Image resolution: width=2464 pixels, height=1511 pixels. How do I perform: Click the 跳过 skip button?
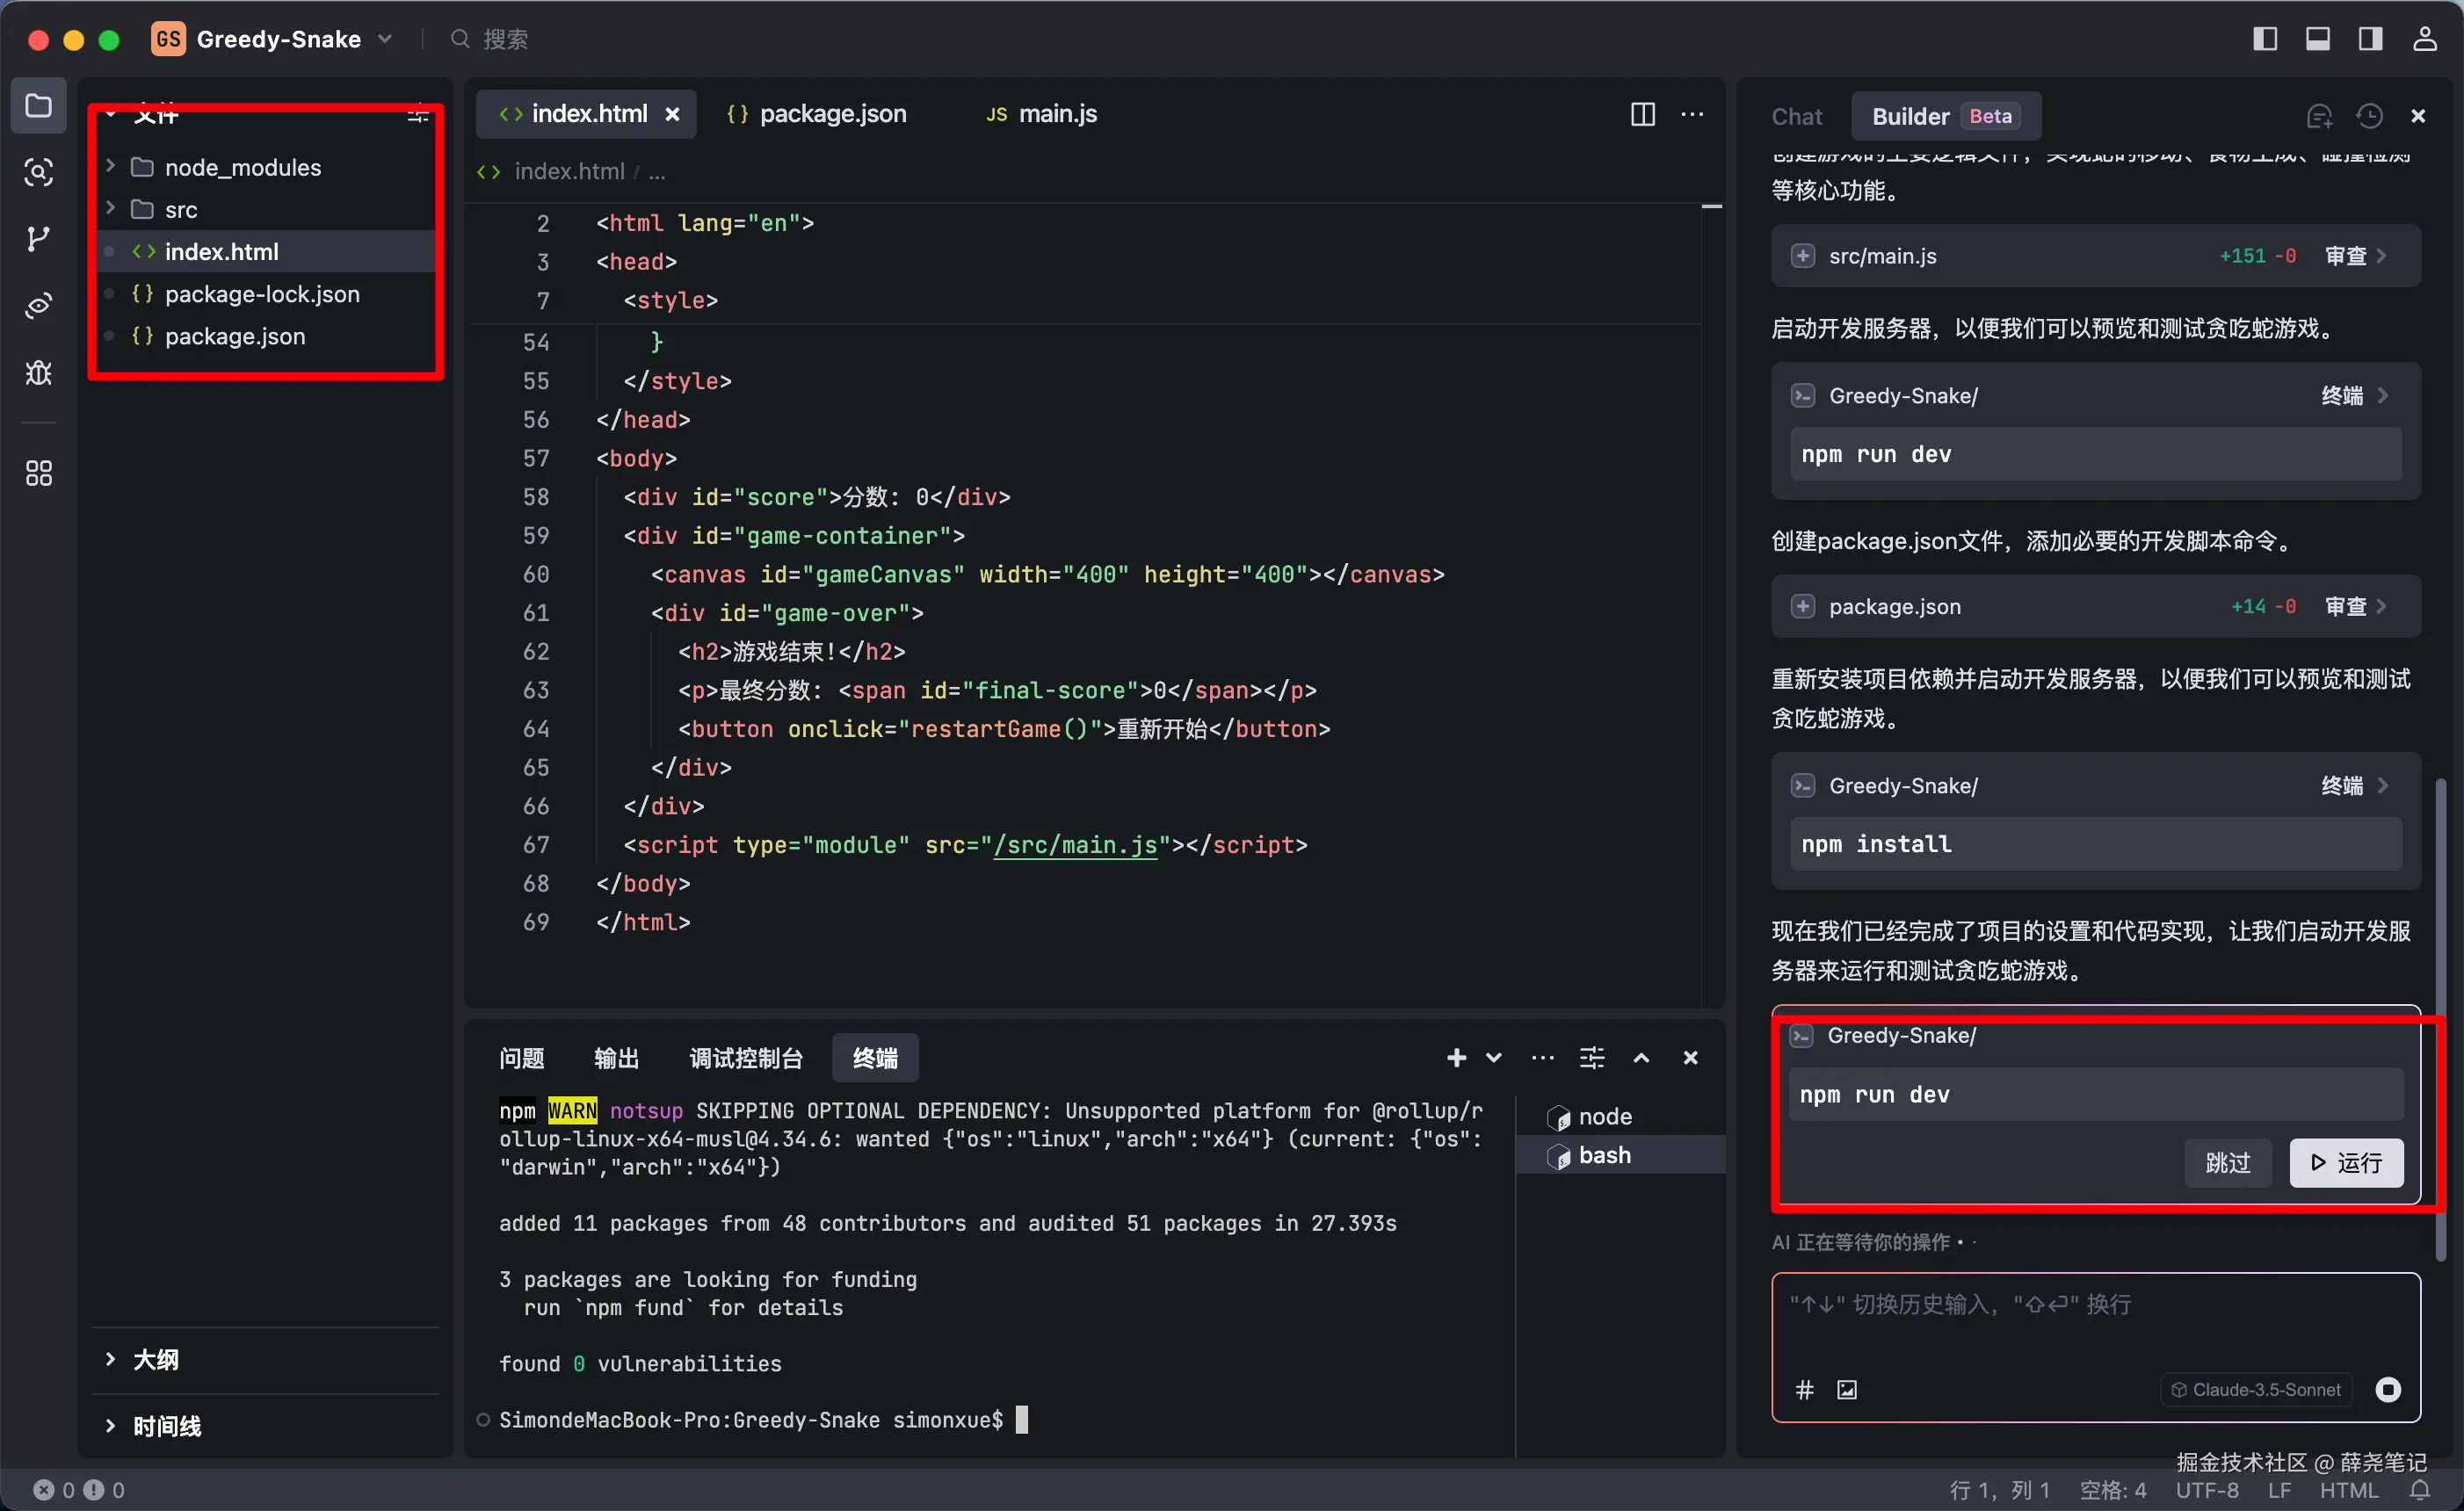point(2227,1162)
